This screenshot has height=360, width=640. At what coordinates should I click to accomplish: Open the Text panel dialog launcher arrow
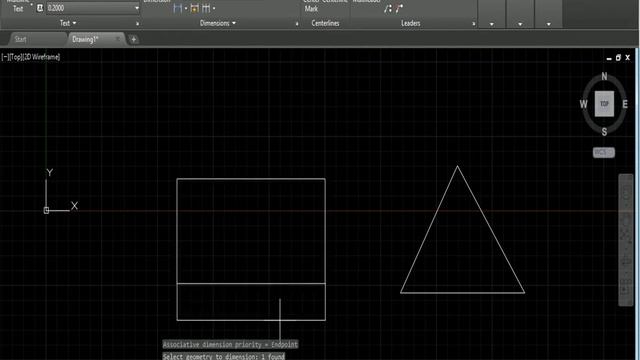[137, 24]
